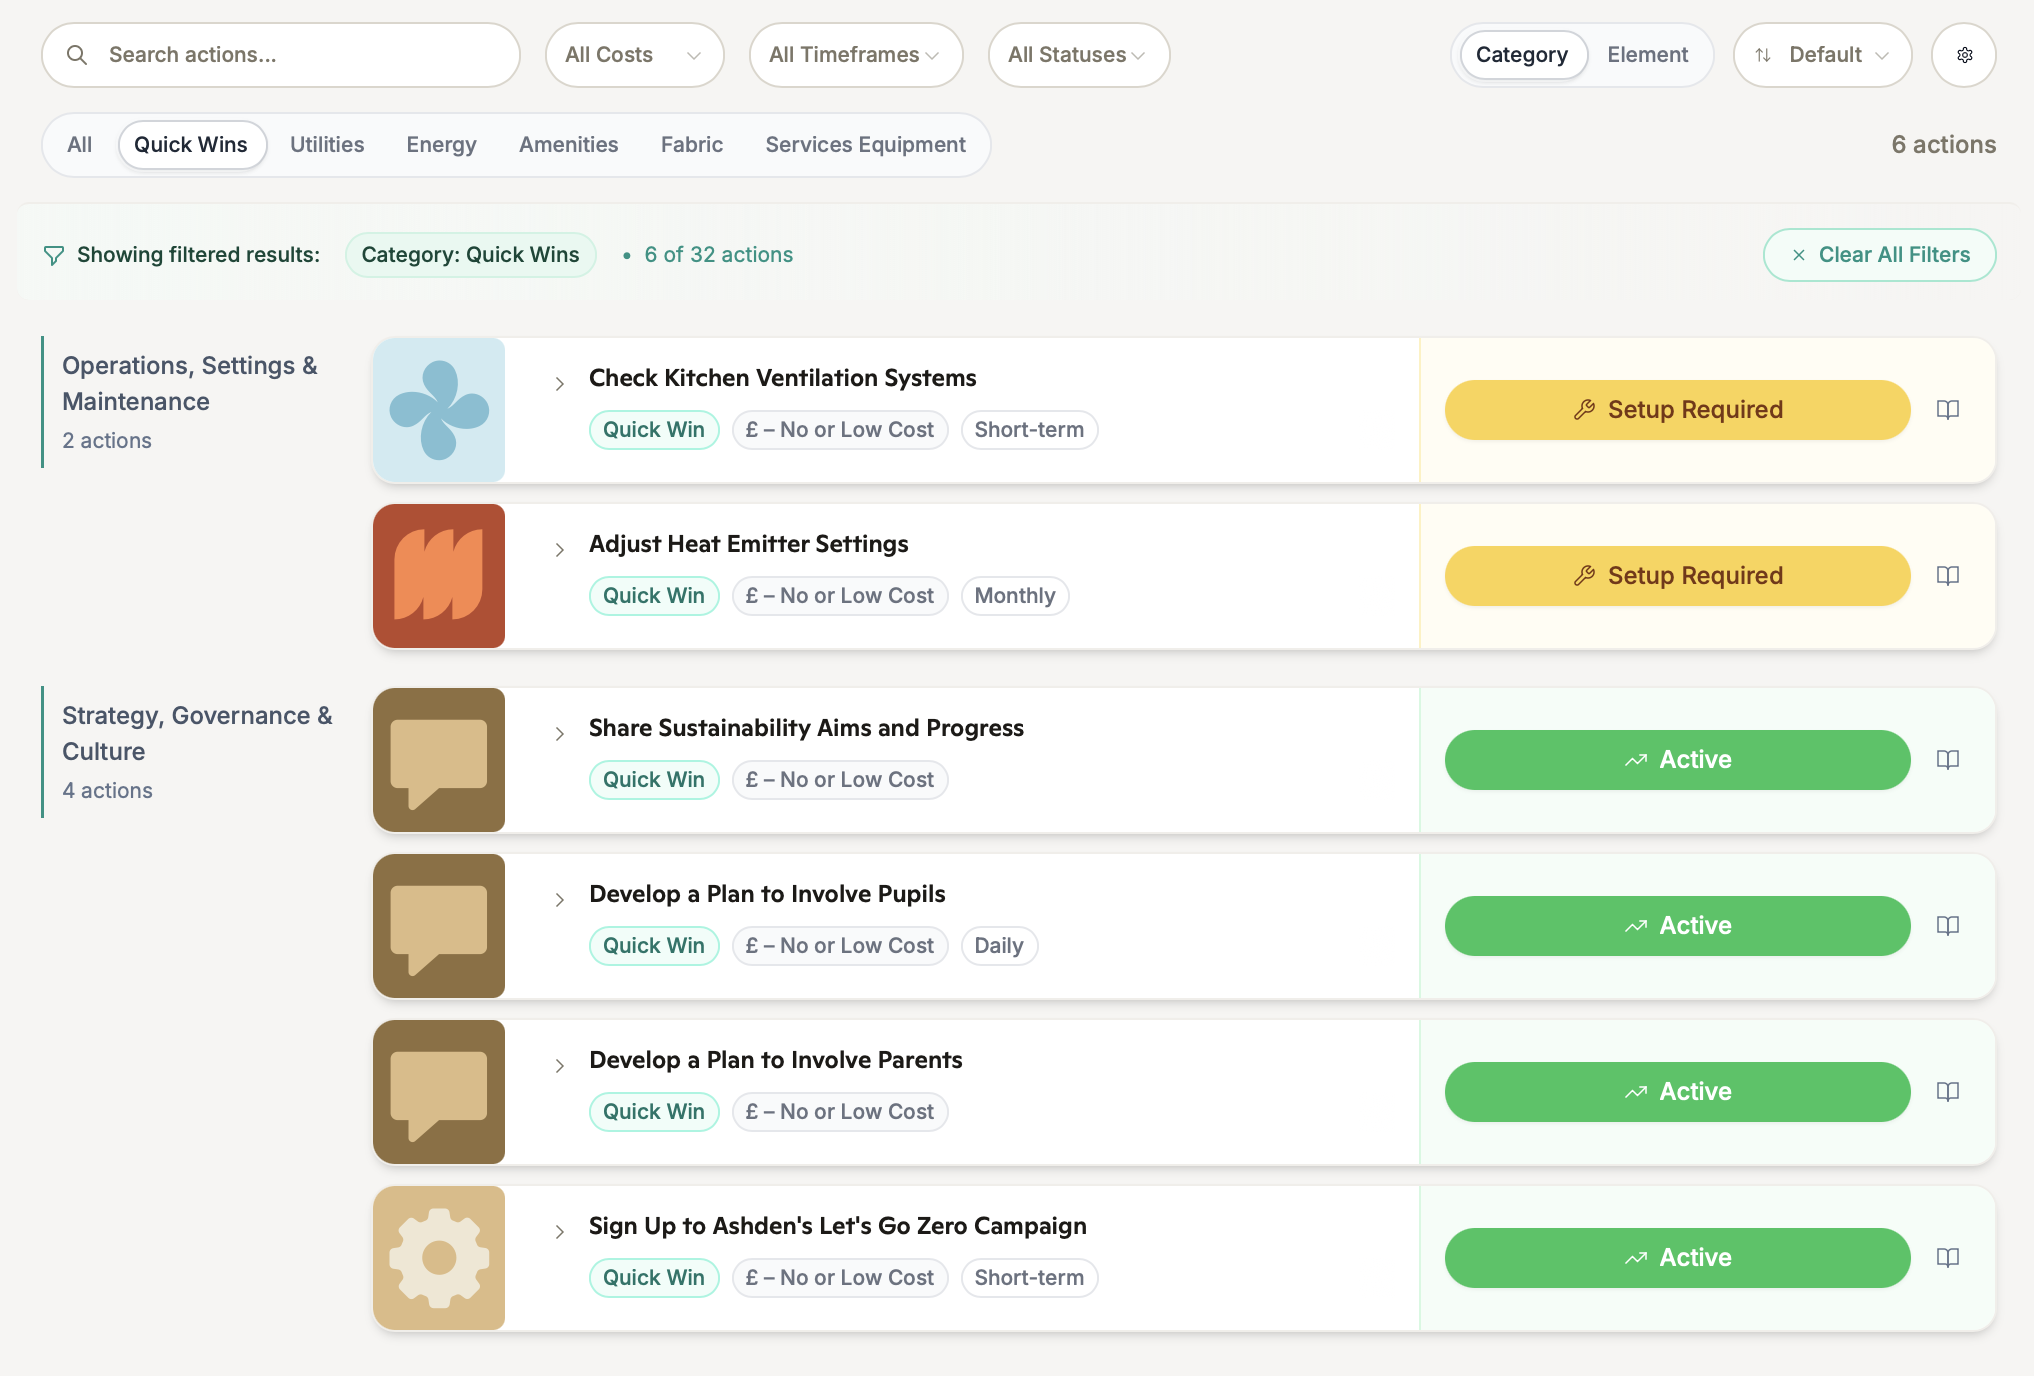
Task: Select the All category tab
Action: coord(80,145)
